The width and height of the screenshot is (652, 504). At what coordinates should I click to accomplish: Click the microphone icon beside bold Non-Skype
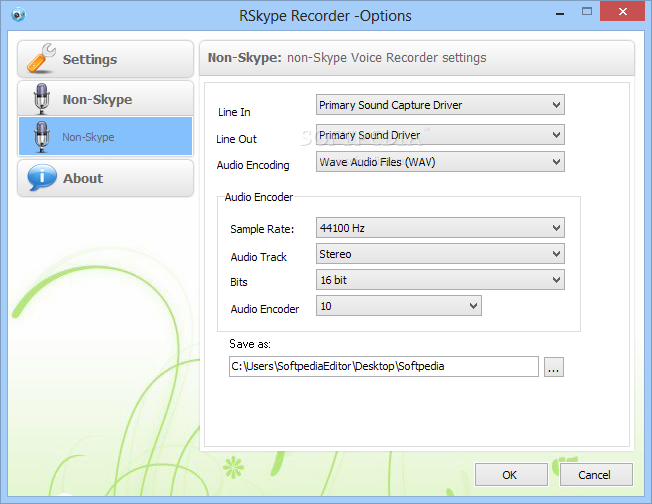[41, 99]
